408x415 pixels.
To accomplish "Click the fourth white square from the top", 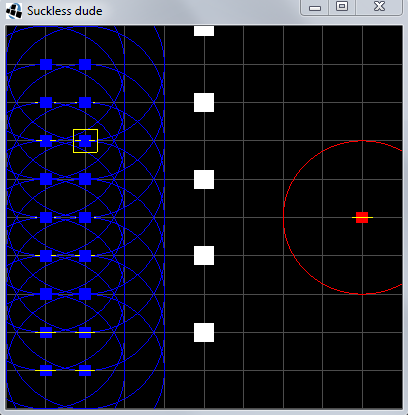I will click(x=204, y=256).
